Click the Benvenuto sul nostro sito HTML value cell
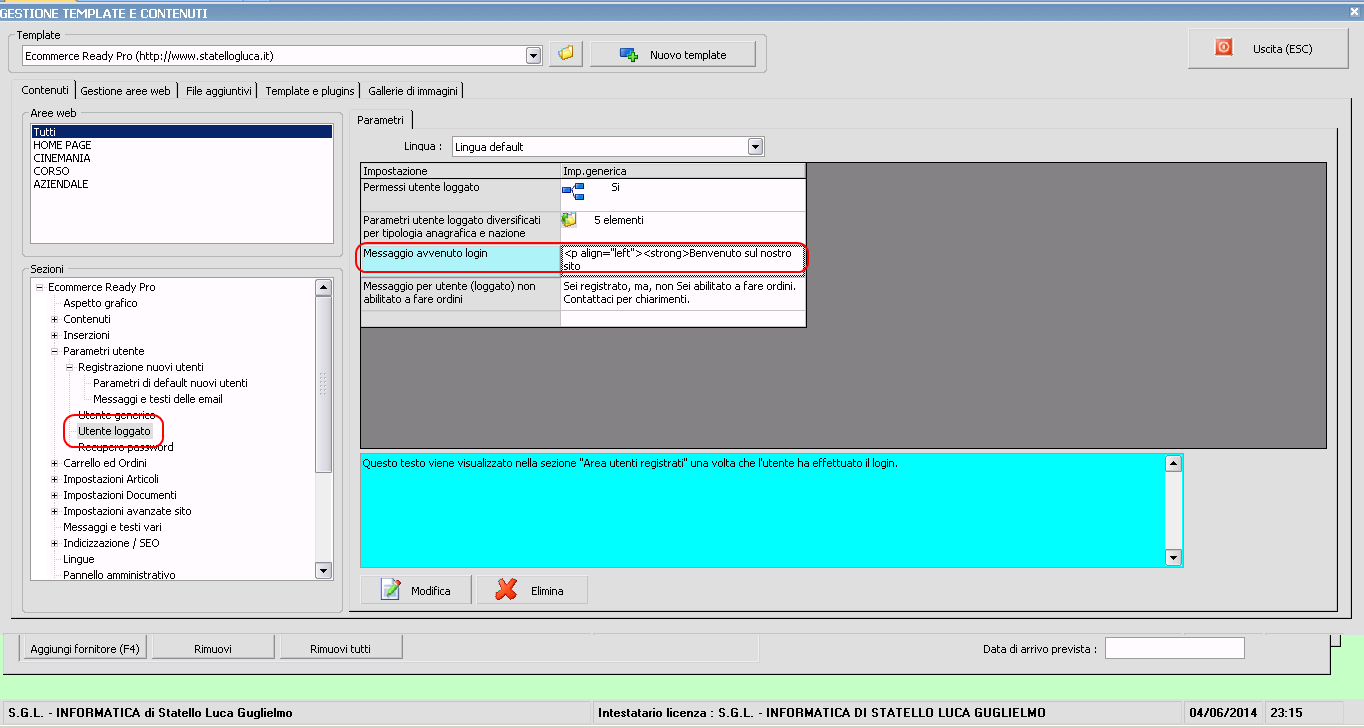This screenshot has height=728, width=1364. tap(683, 260)
